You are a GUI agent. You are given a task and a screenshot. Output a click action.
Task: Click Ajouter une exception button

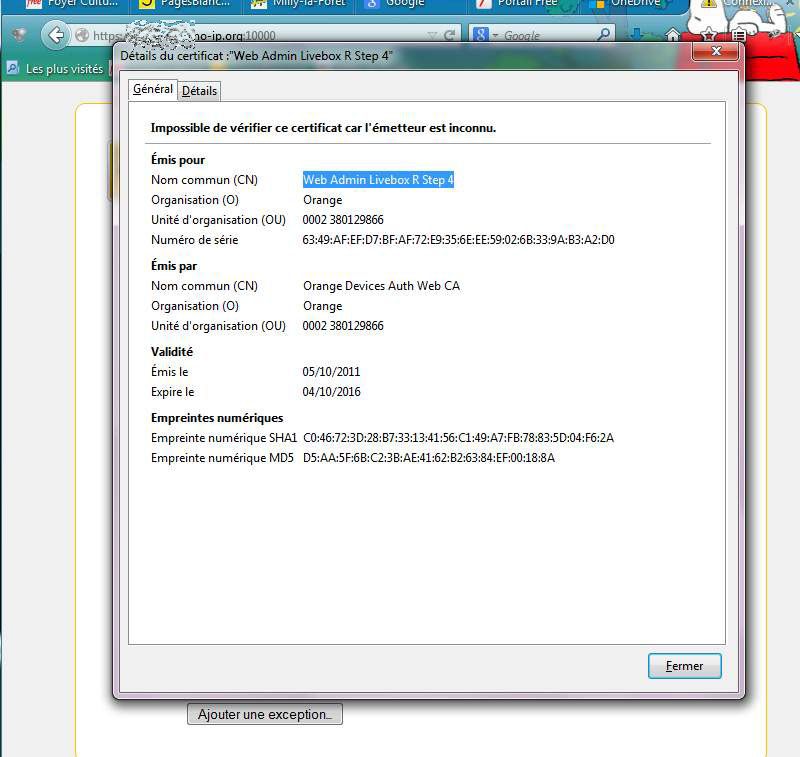point(264,715)
